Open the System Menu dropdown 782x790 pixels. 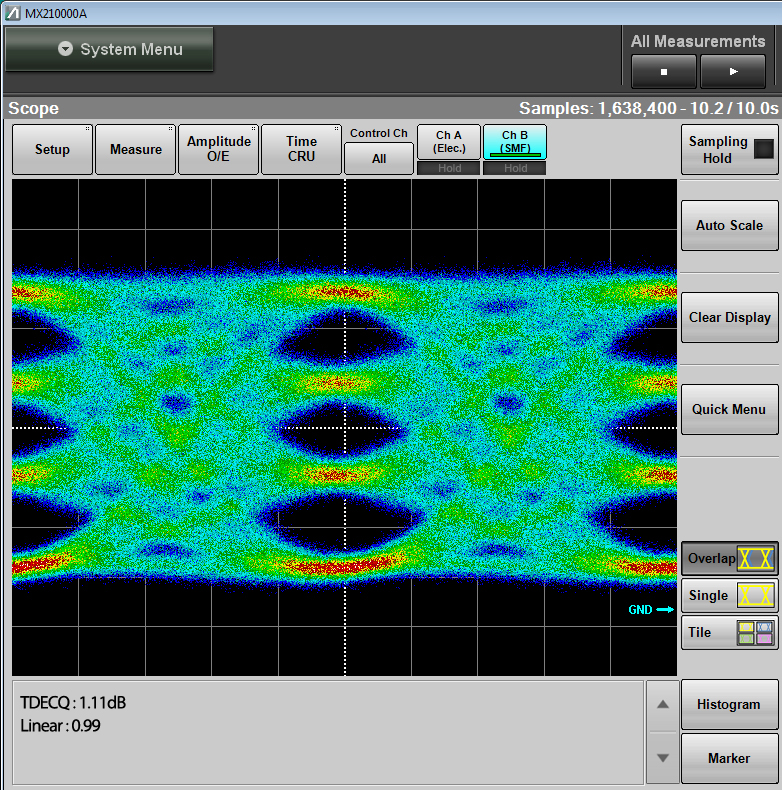(110, 49)
